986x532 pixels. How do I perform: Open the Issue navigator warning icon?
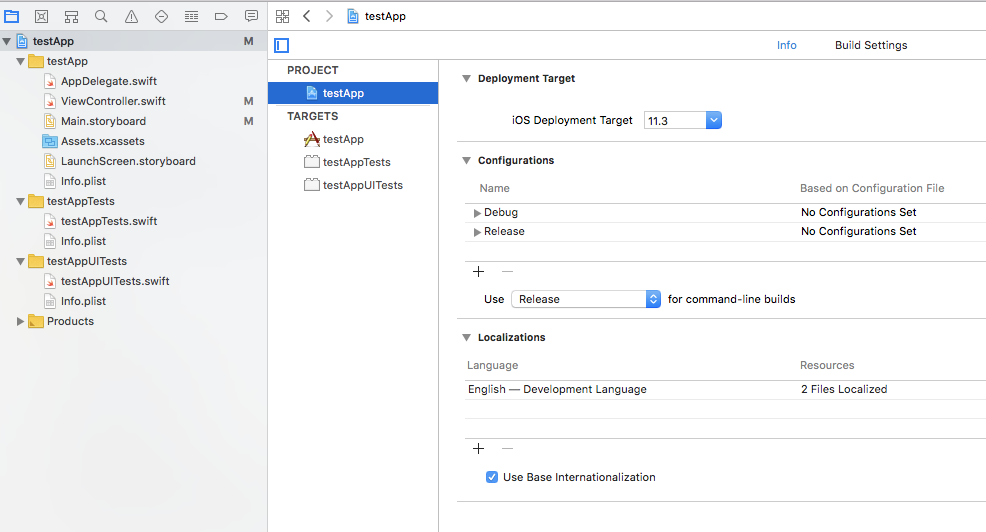coord(131,16)
